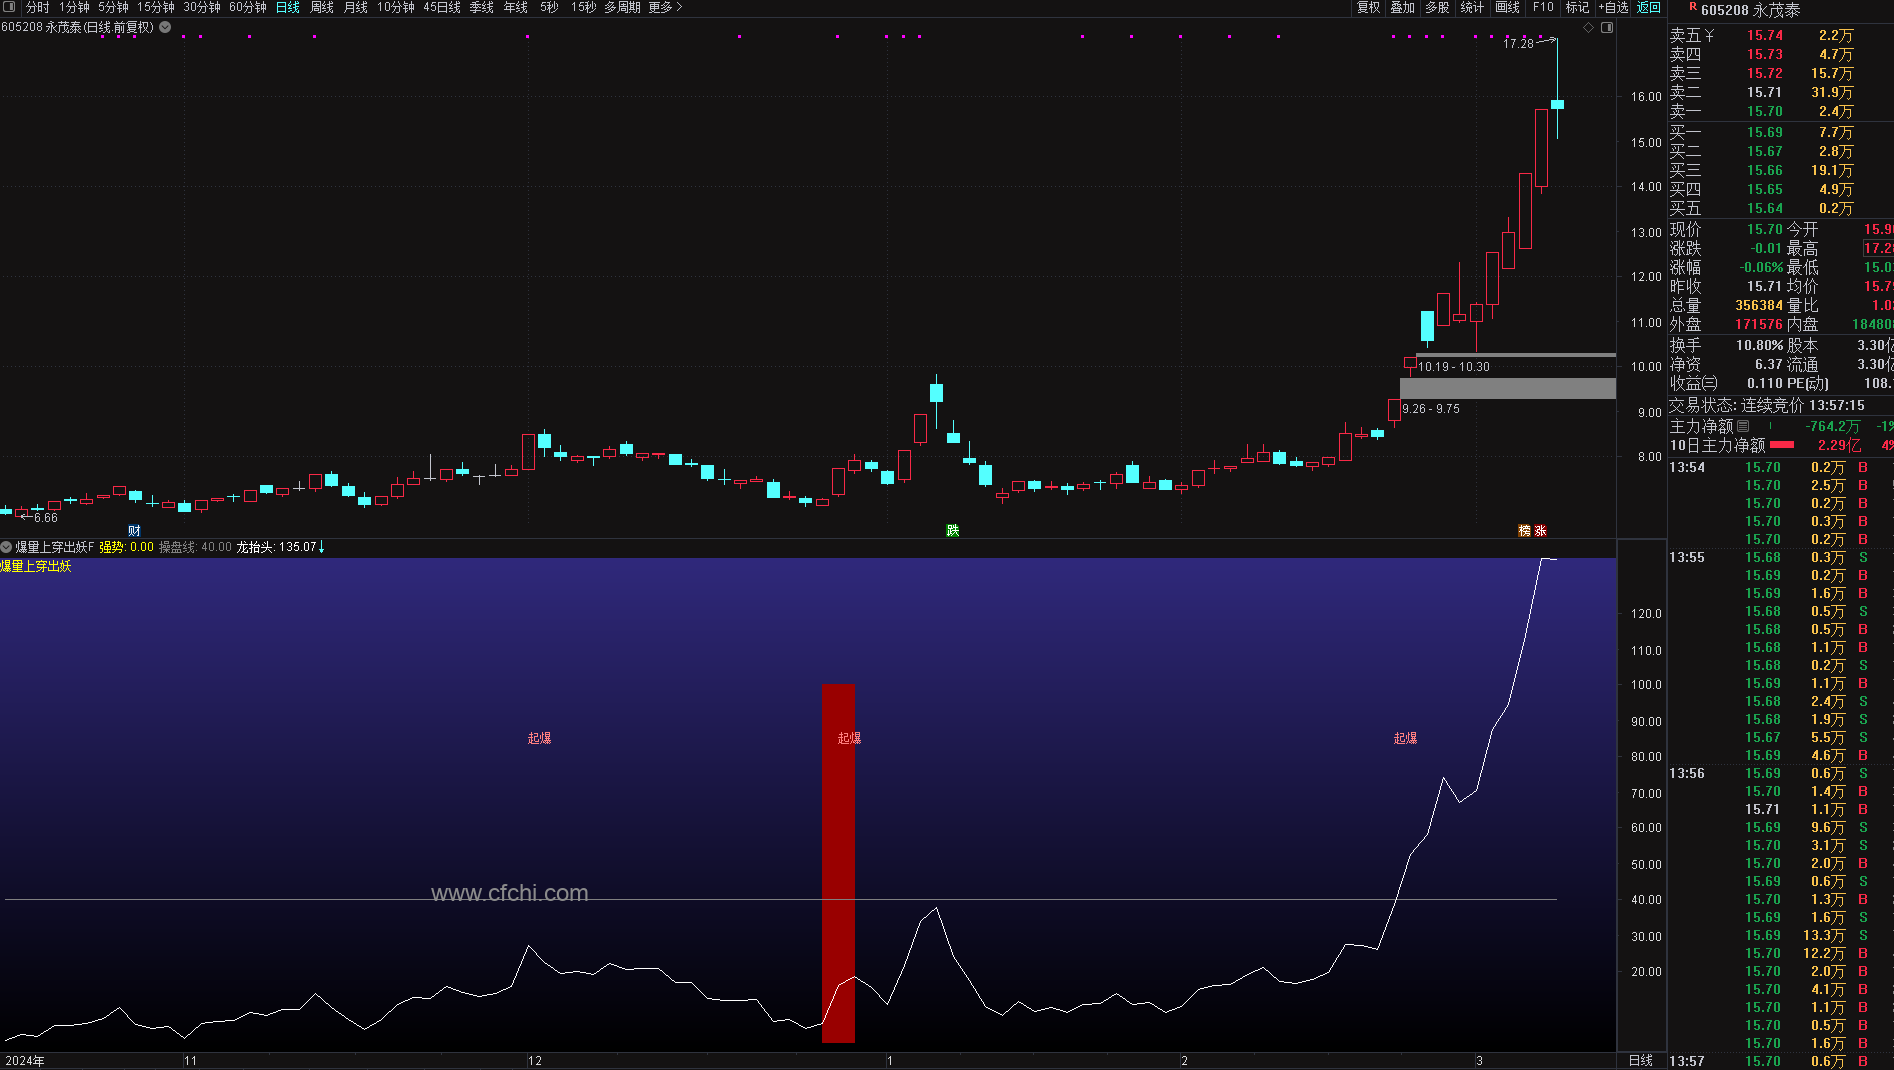Click the 10.19 - 10.30 gap label
This screenshot has width=1894, height=1070.
coord(1453,367)
